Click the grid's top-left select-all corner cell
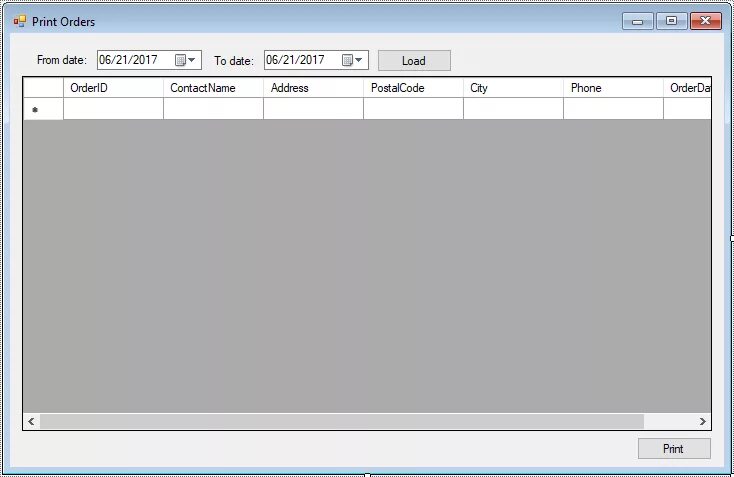Screen dimensions: 734x477 [44, 88]
